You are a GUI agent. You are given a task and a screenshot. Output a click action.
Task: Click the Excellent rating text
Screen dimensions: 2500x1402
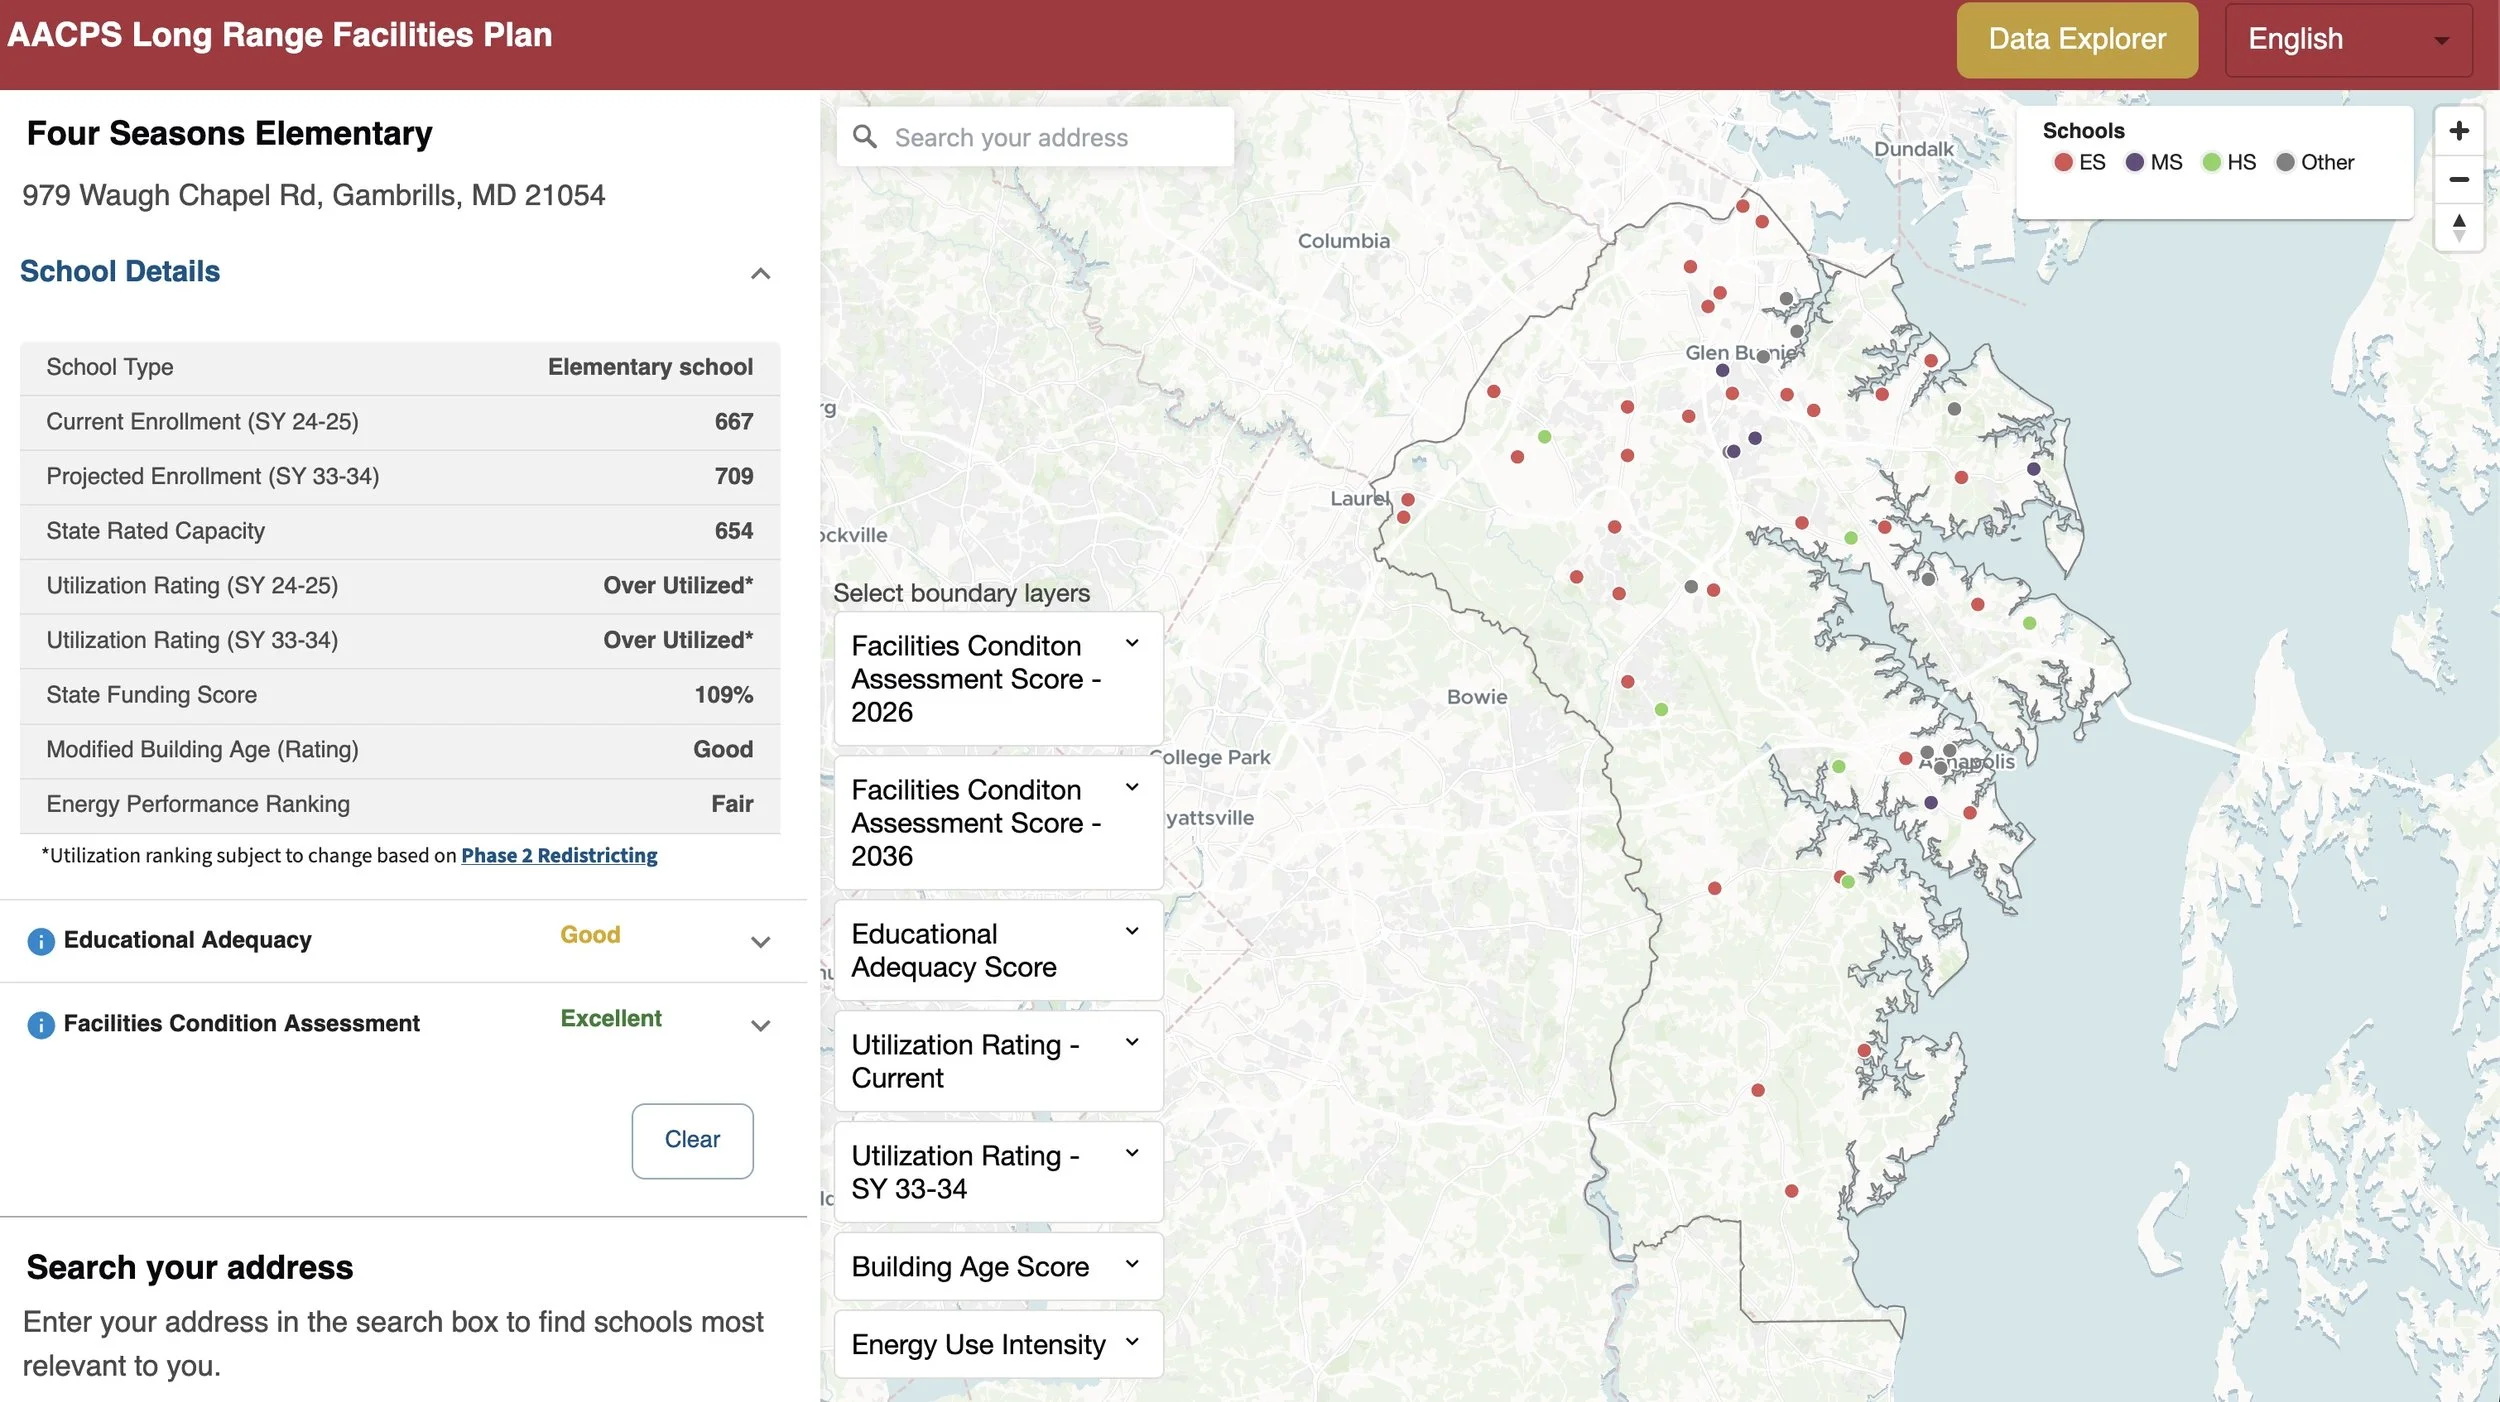611,1019
